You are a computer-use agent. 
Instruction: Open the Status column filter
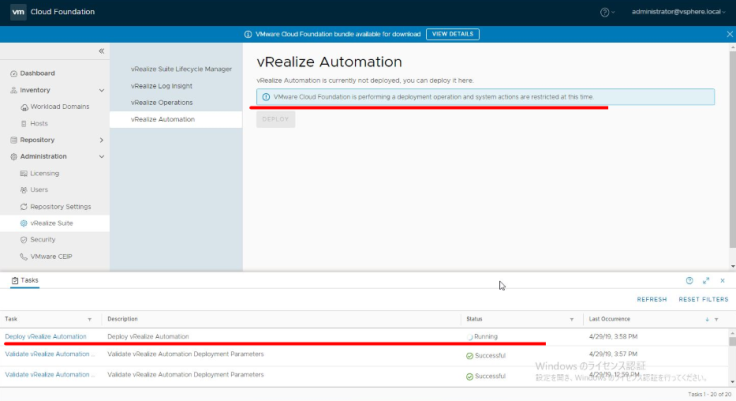(572, 319)
